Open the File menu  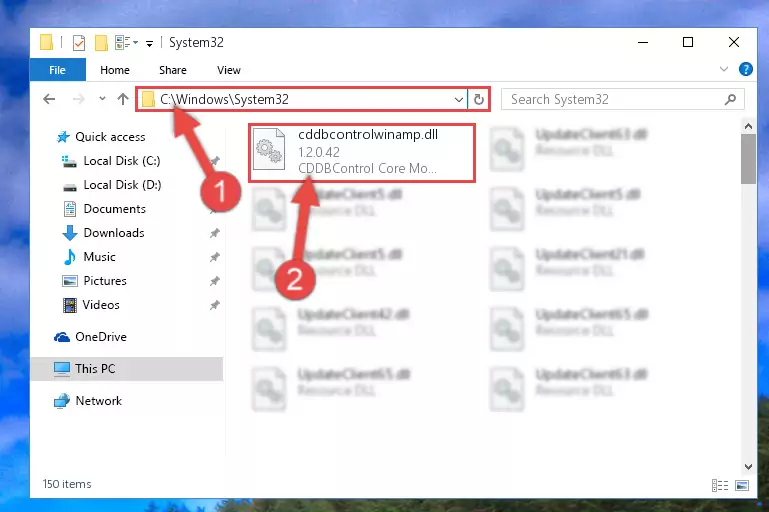point(57,70)
